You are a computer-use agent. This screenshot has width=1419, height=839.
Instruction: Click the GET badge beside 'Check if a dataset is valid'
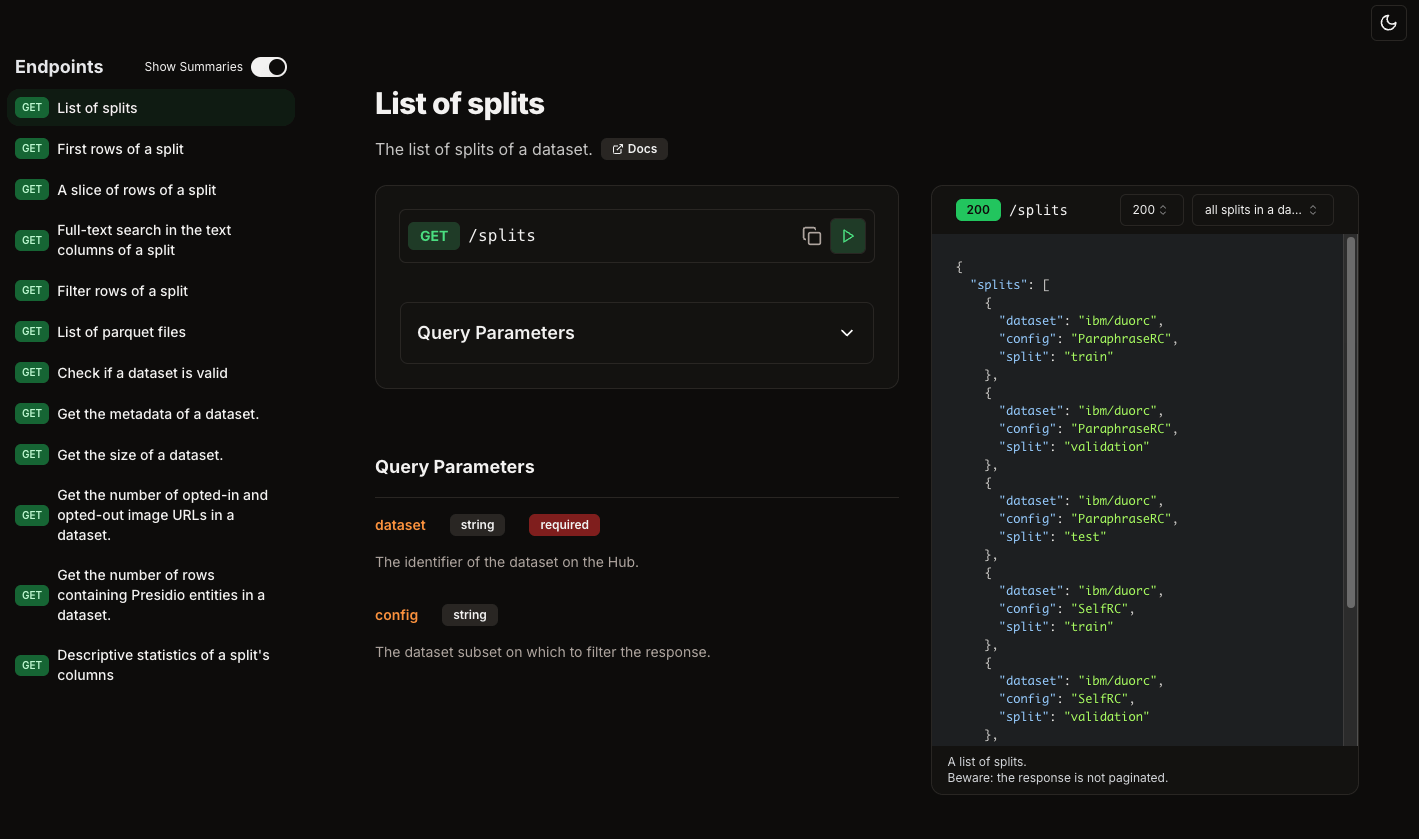31,372
